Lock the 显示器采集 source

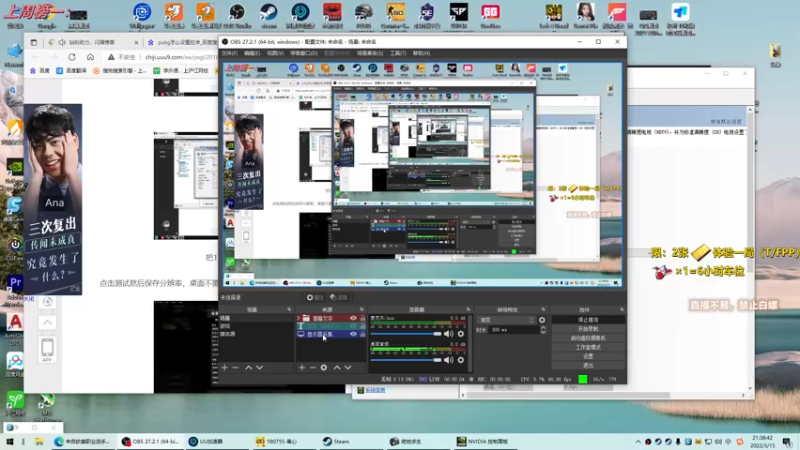point(363,334)
